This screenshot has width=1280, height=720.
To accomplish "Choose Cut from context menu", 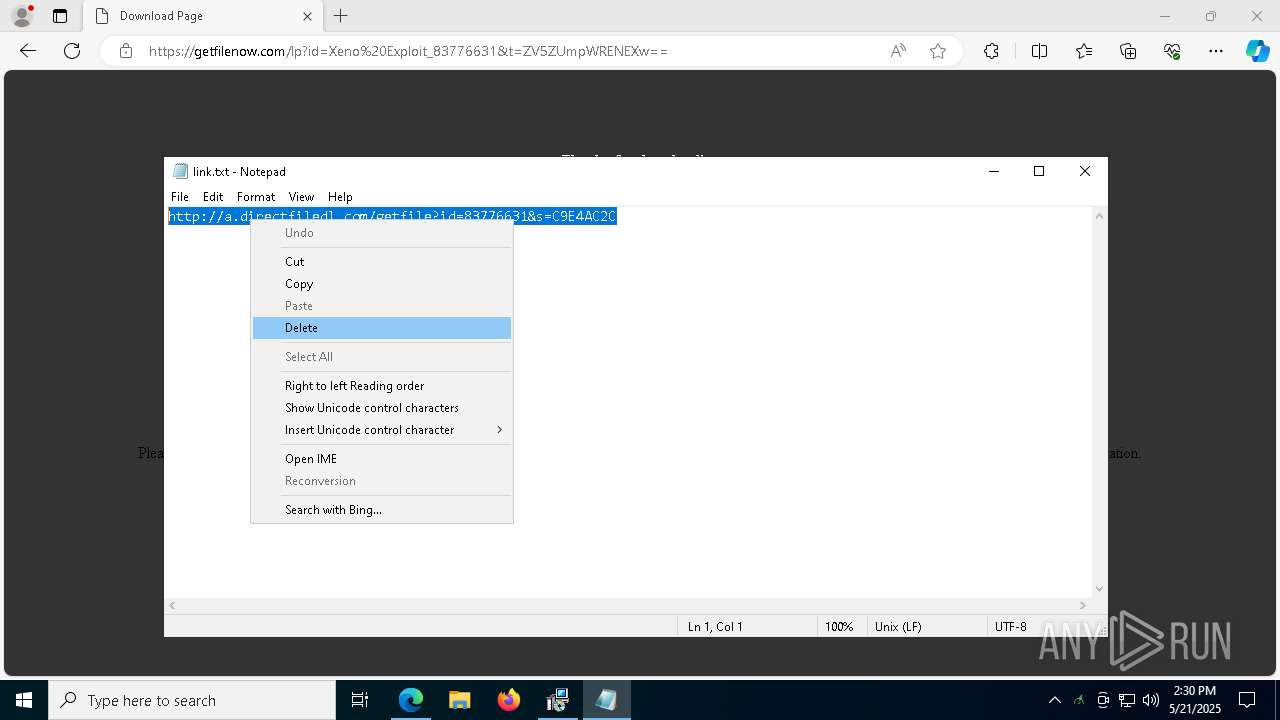I will click(382, 262).
